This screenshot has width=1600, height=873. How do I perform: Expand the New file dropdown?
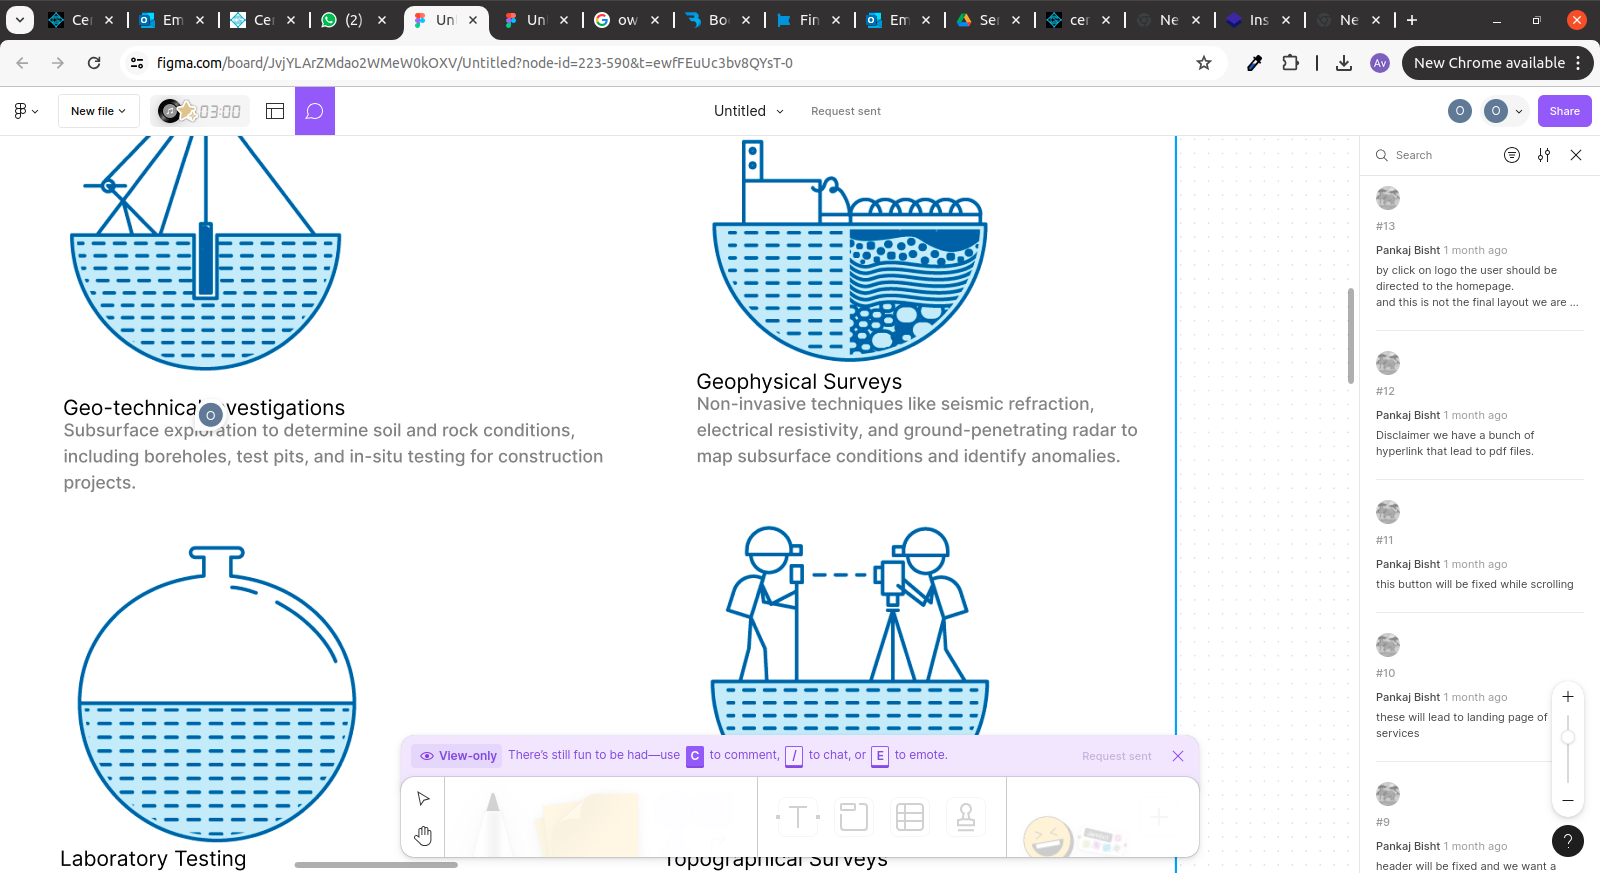[x=98, y=111]
